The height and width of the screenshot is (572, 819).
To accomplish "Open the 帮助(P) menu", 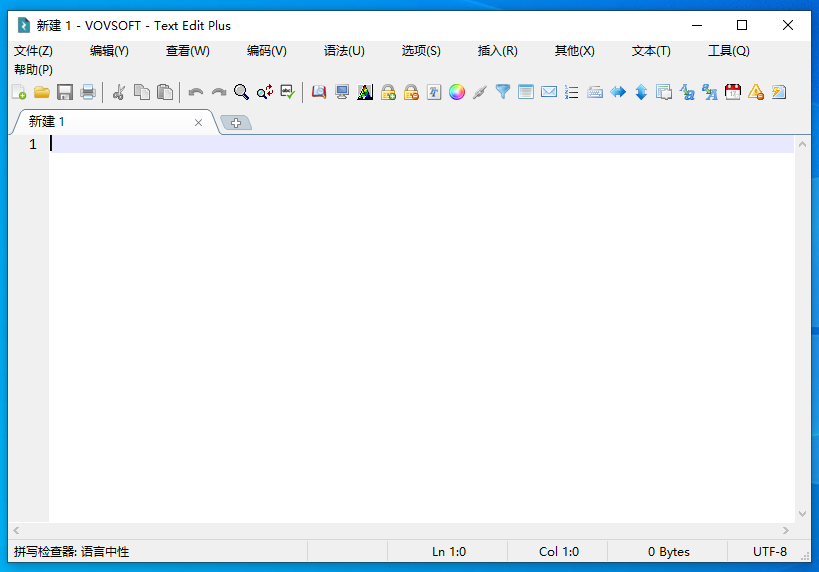I will point(33,70).
